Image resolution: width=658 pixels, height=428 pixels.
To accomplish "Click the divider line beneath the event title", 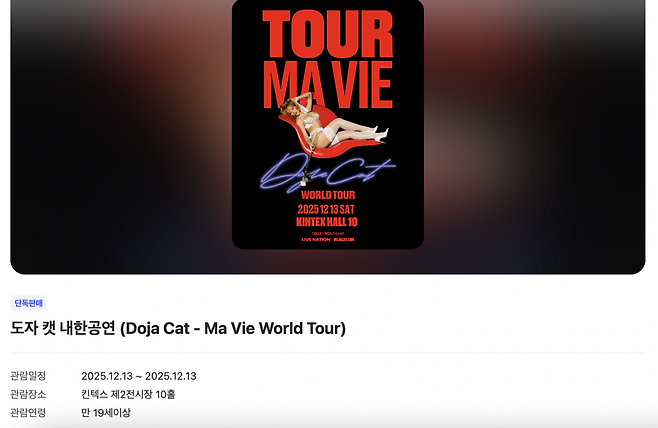I will [328, 353].
